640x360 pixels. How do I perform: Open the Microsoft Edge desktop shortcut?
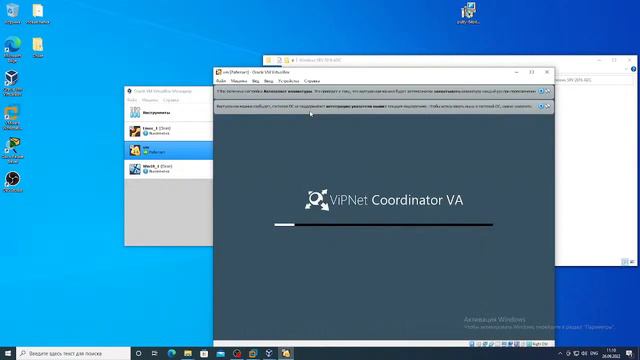pos(13,49)
